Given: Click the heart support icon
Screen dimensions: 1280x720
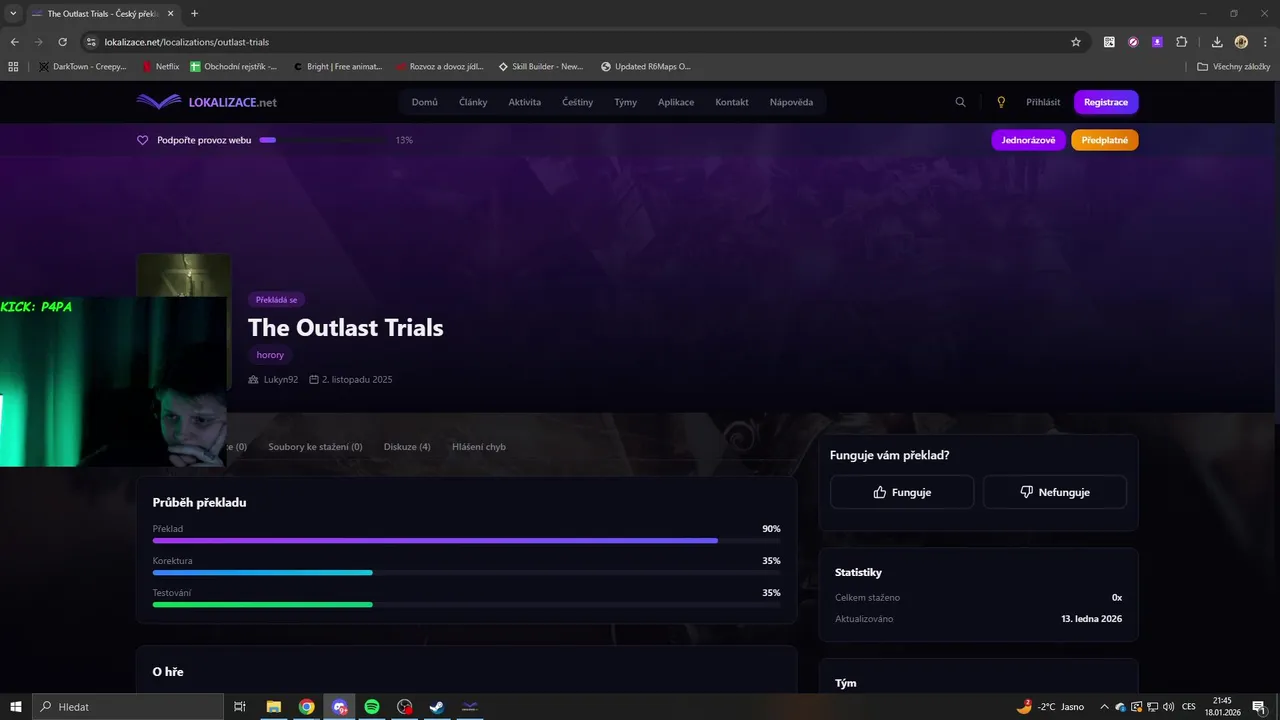Looking at the screenshot, I should point(143,140).
